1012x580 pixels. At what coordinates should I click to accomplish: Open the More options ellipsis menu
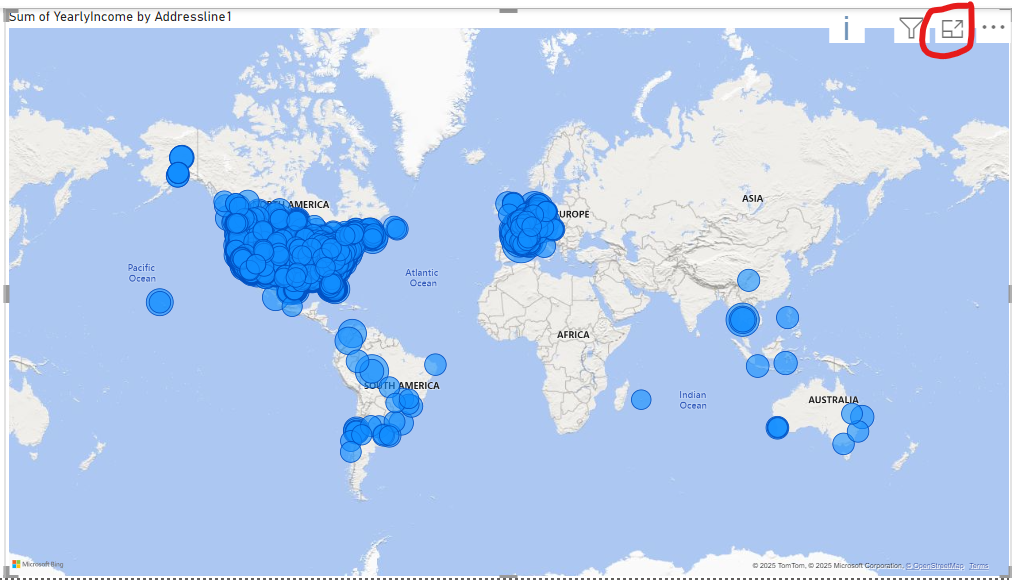point(992,28)
